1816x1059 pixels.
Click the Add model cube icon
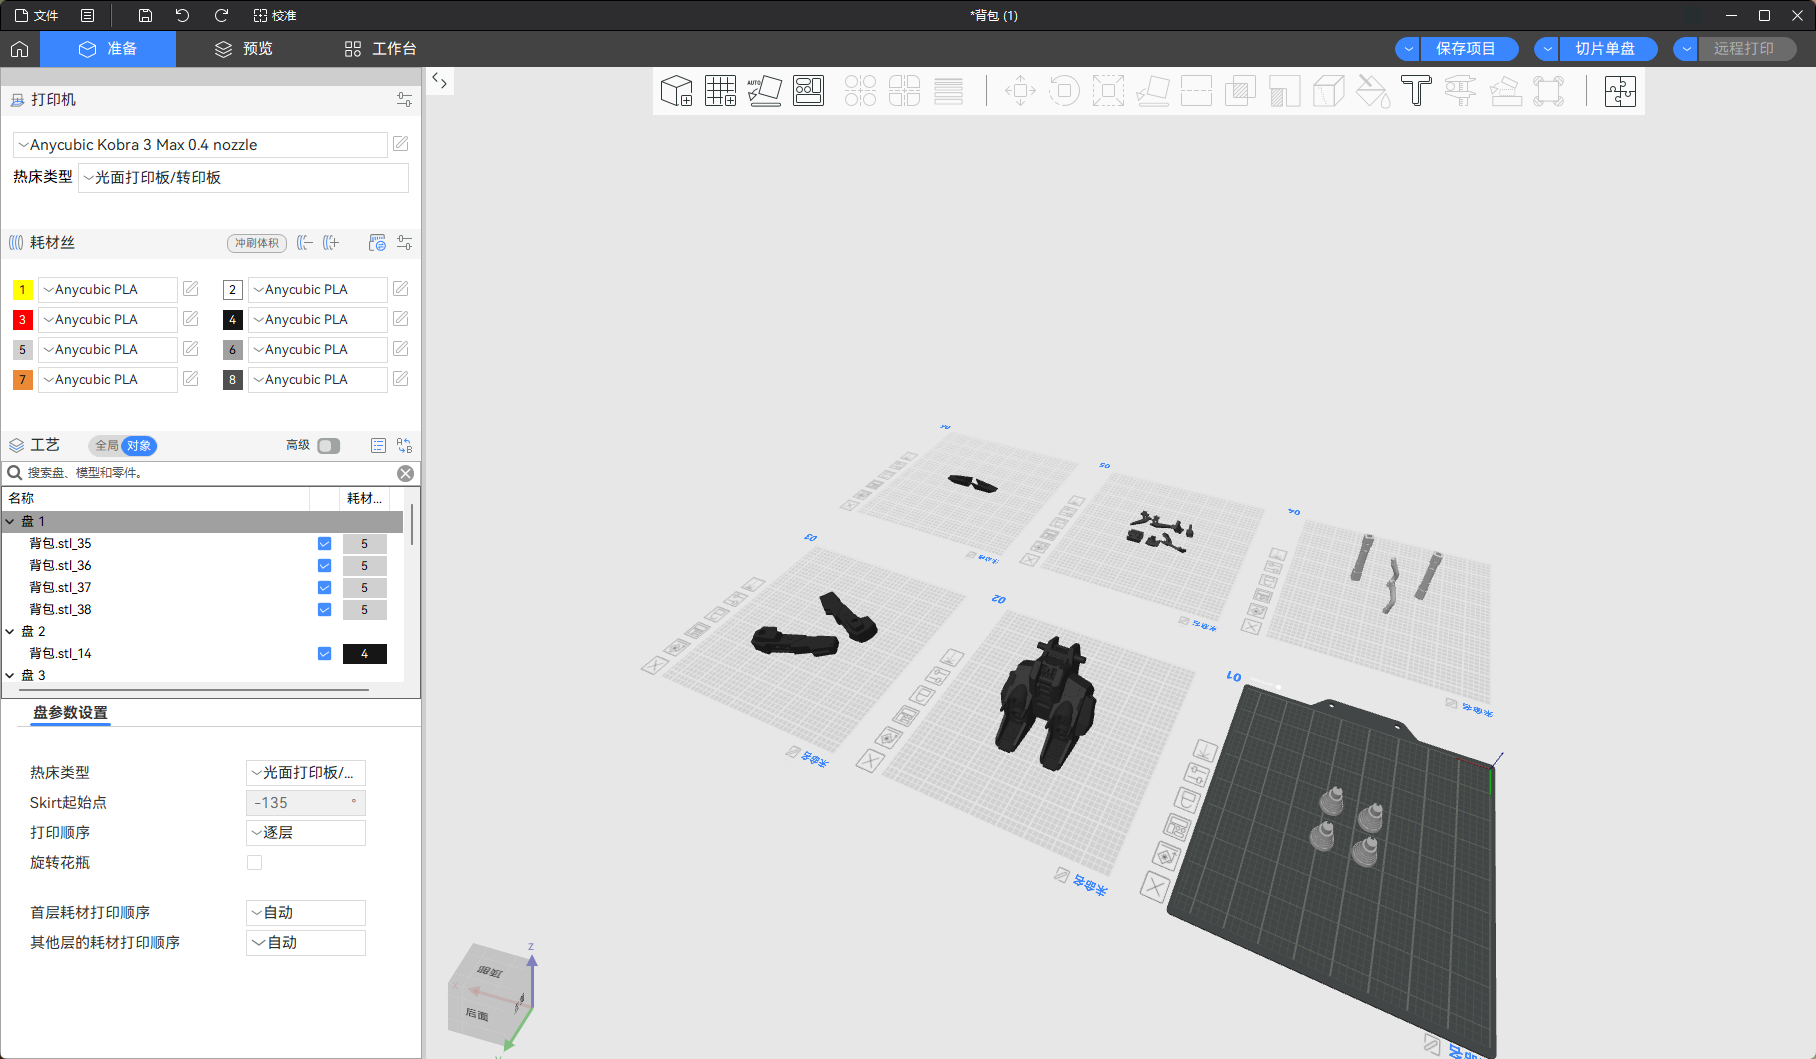coord(676,91)
